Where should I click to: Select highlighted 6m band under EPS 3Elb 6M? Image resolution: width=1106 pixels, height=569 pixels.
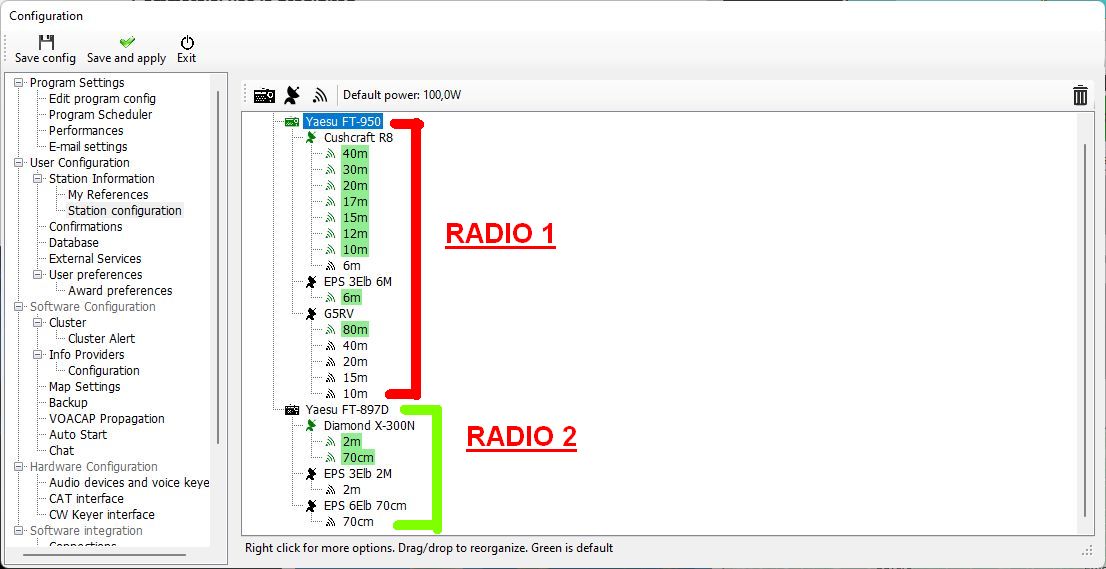click(351, 298)
